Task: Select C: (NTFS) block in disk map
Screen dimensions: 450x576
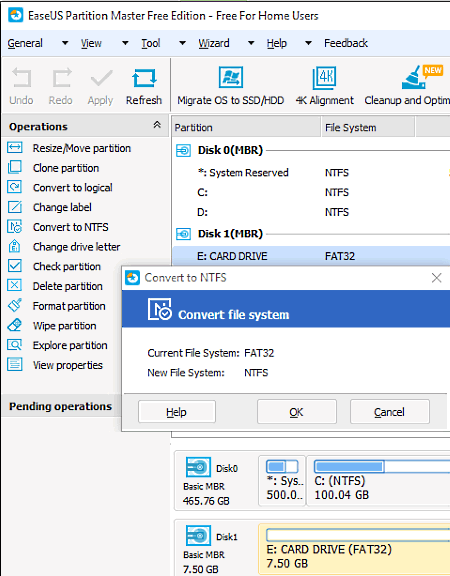Action: [x=378, y=480]
